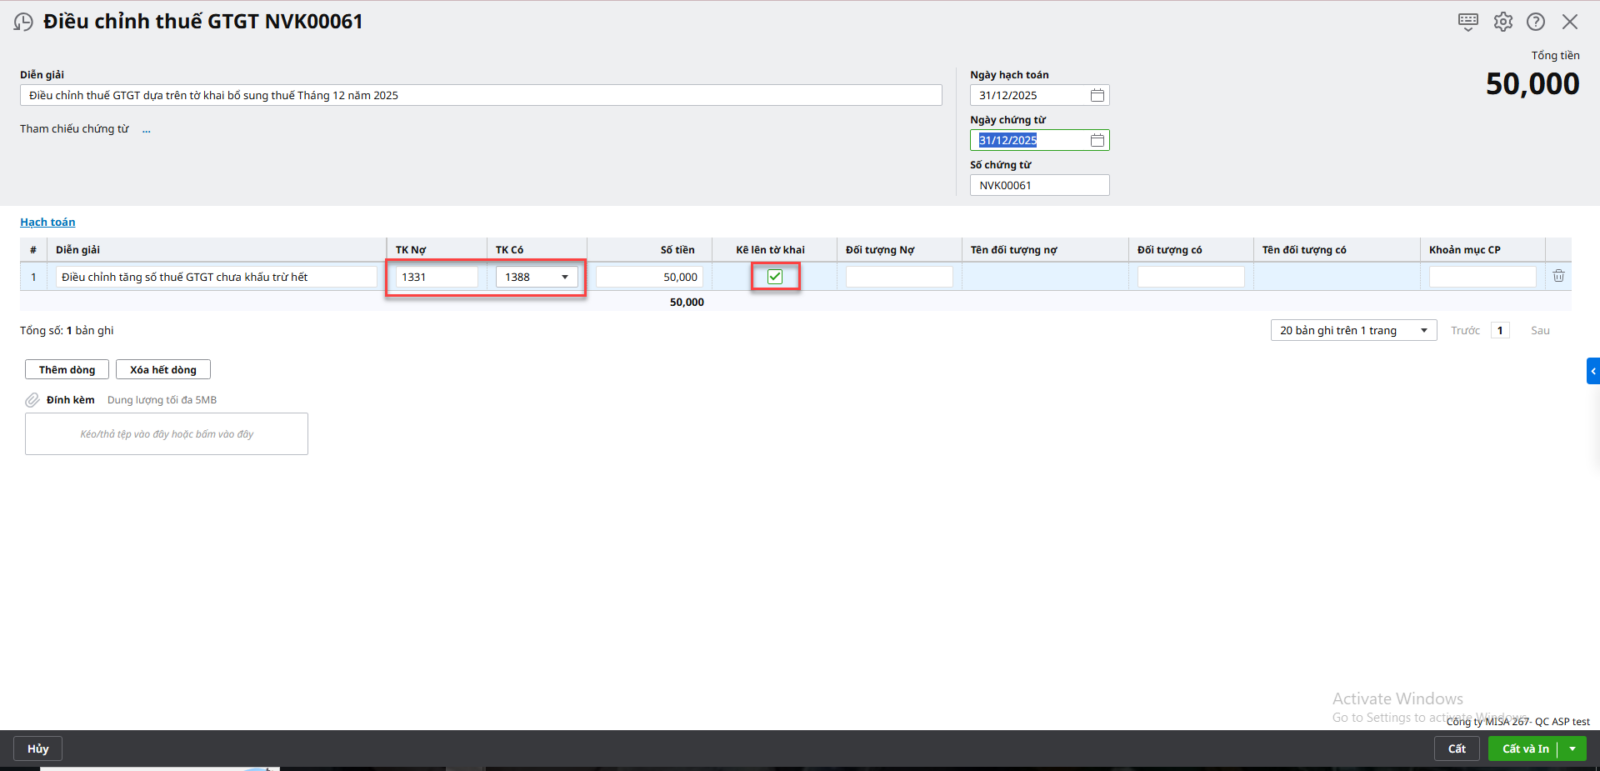
Task: Delete row 1 with trash icon
Action: click(1558, 276)
